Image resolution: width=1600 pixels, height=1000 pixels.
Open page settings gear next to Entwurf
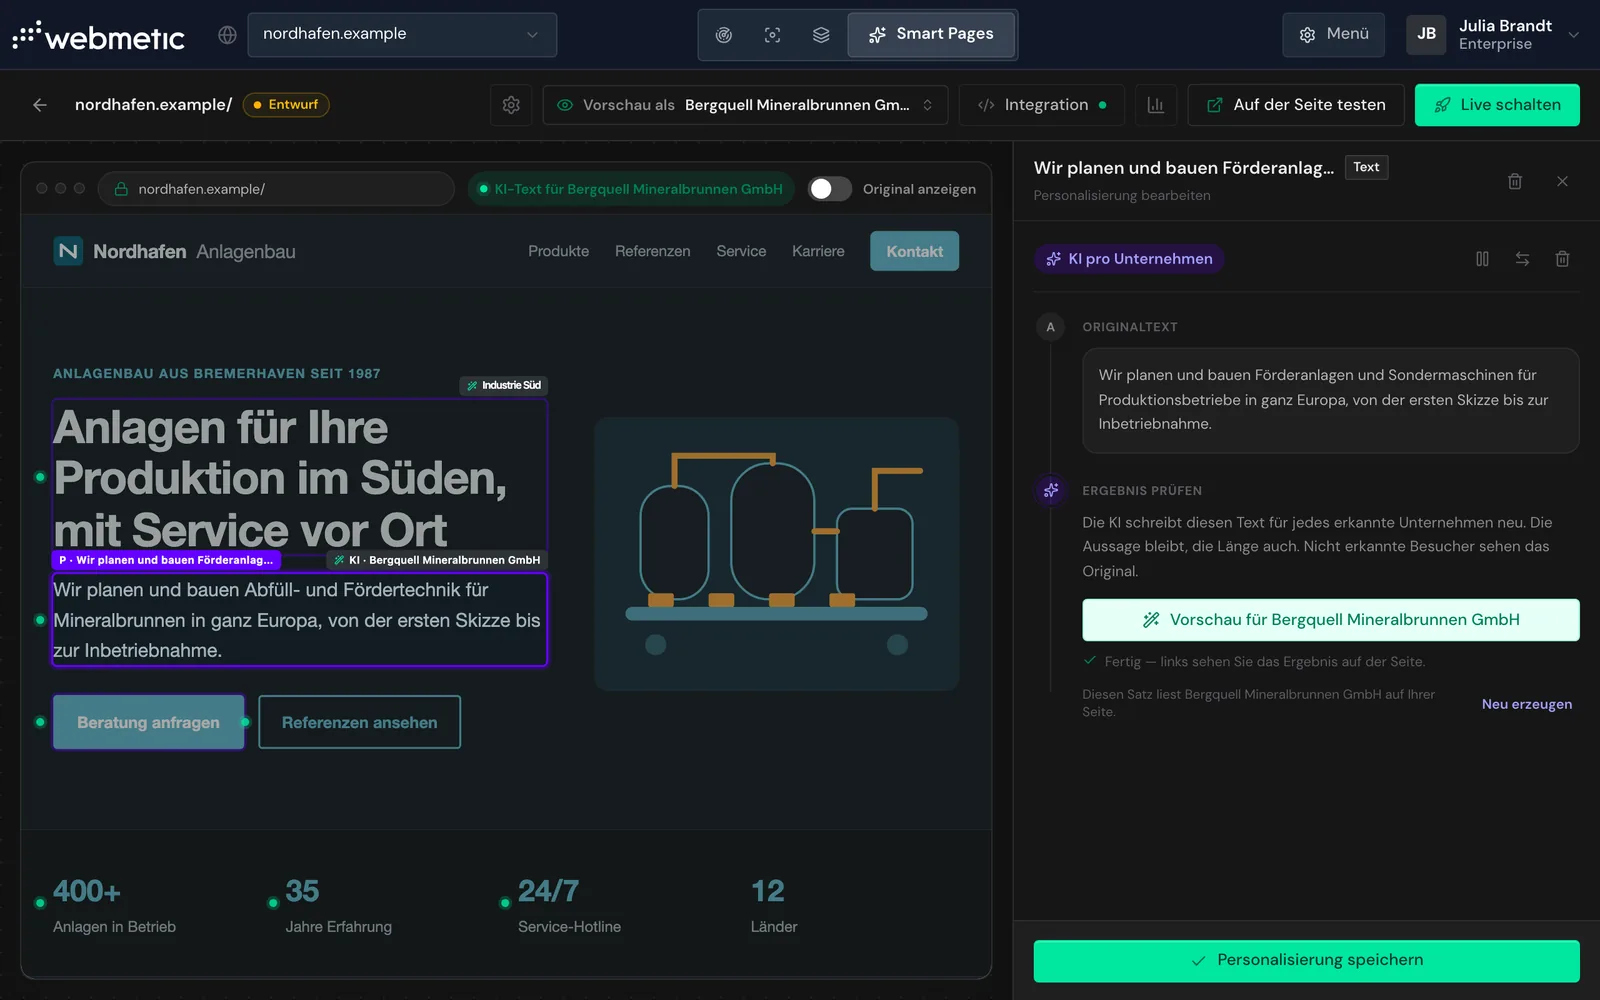pyautogui.click(x=511, y=105)
